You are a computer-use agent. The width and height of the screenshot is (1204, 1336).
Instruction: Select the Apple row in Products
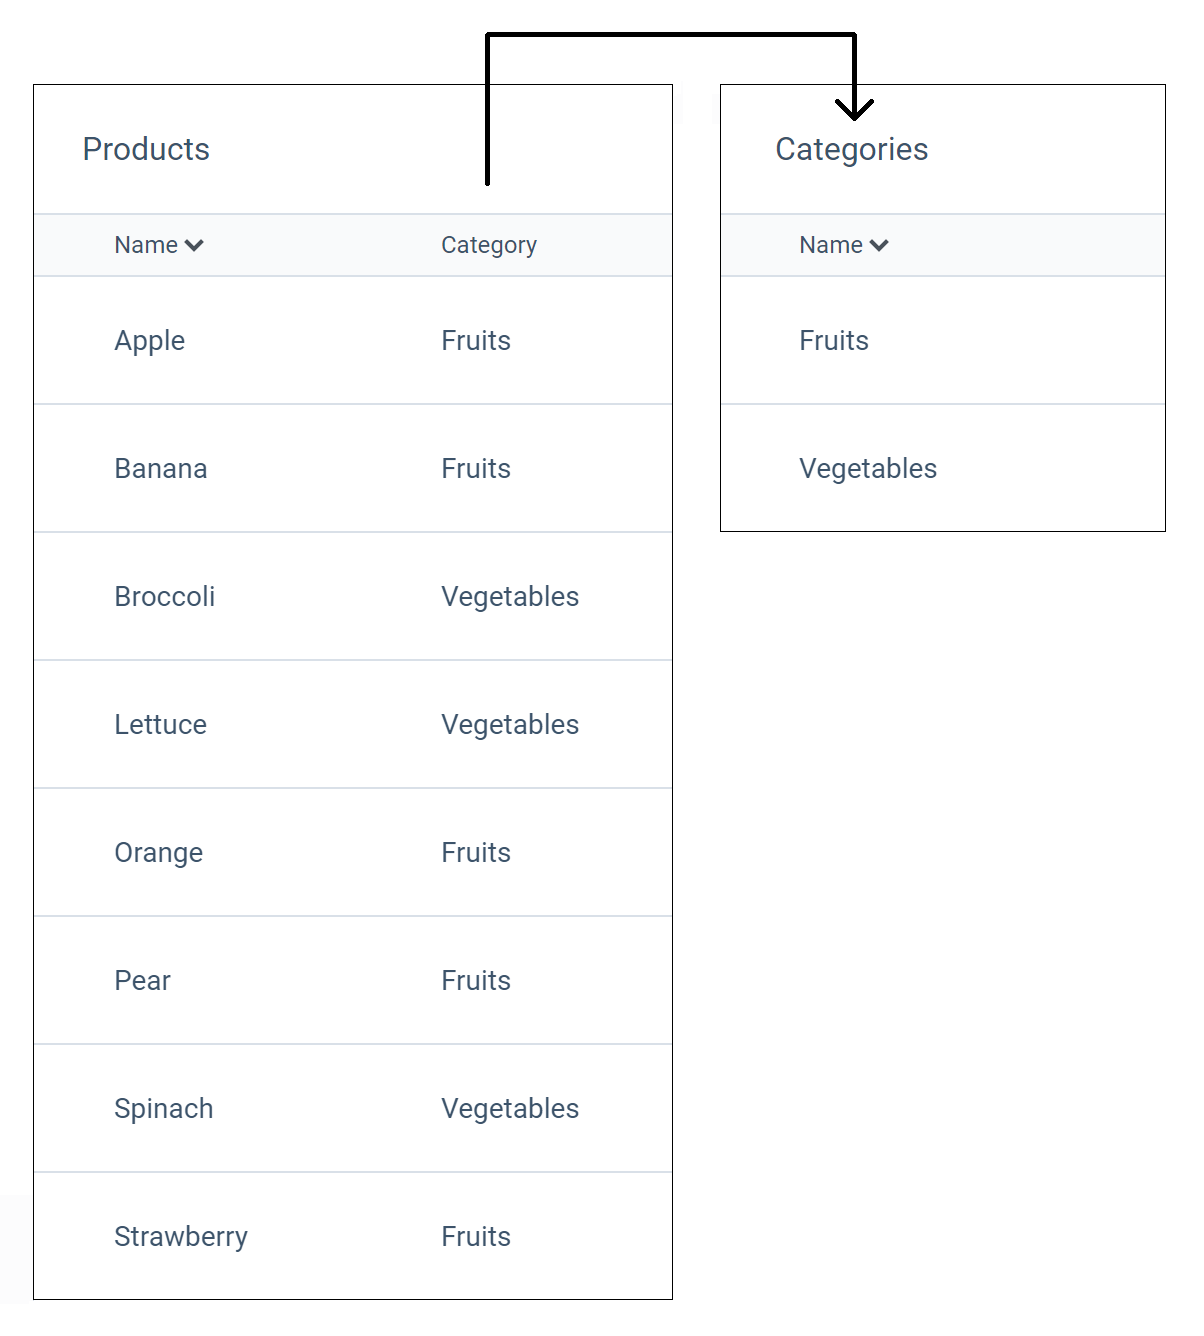tap(149, 340)
